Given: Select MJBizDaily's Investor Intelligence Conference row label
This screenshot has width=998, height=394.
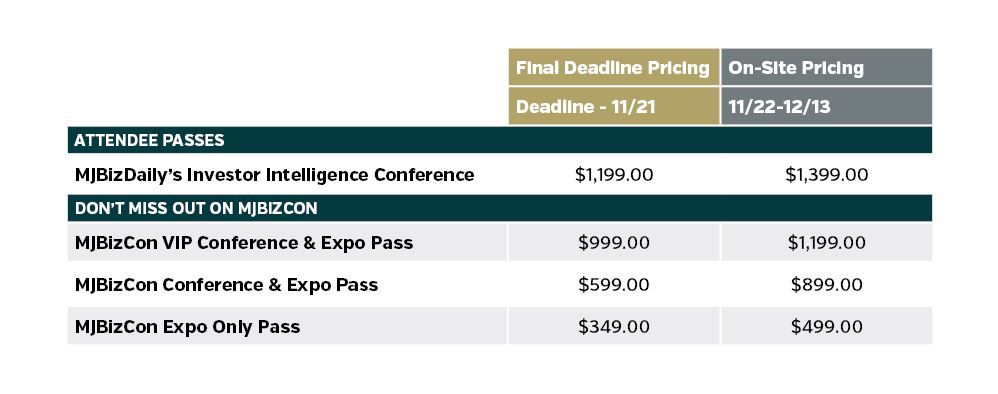Looking at the screenshot, I should pos(274,174).
